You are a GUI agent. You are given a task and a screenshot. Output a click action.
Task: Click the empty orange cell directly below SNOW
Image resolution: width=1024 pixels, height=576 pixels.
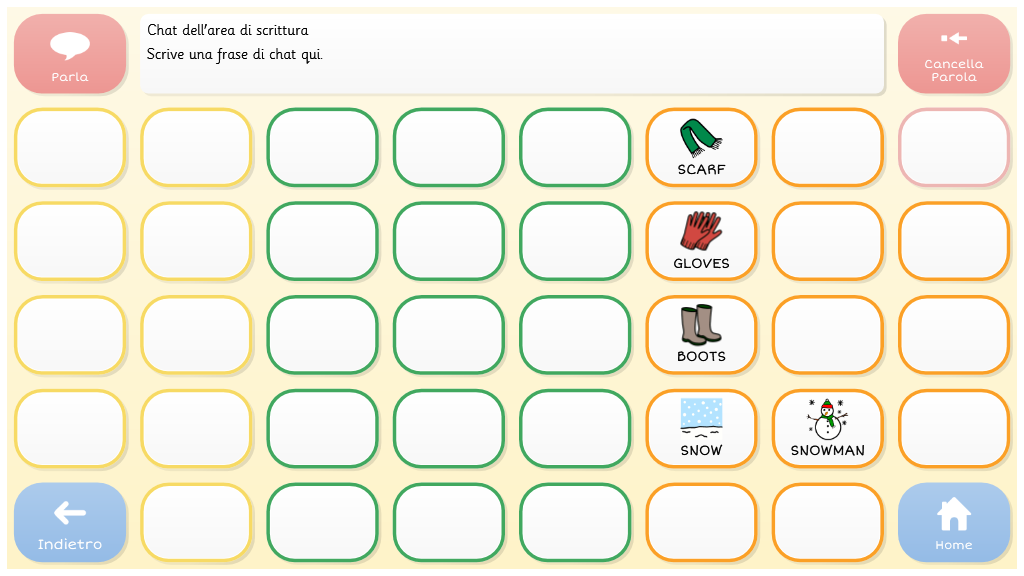[x=701, y=523]
